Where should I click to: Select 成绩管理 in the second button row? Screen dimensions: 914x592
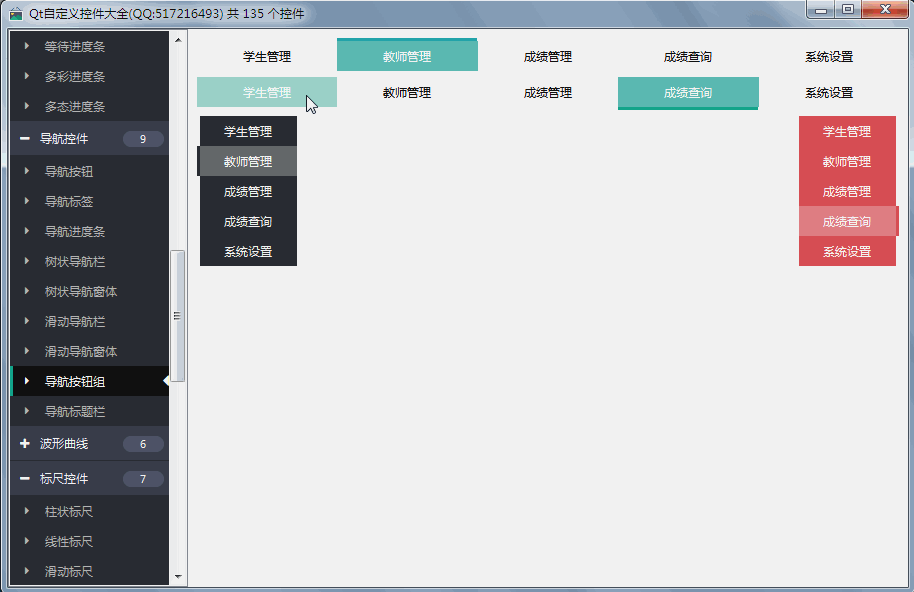tap(548, 93)
